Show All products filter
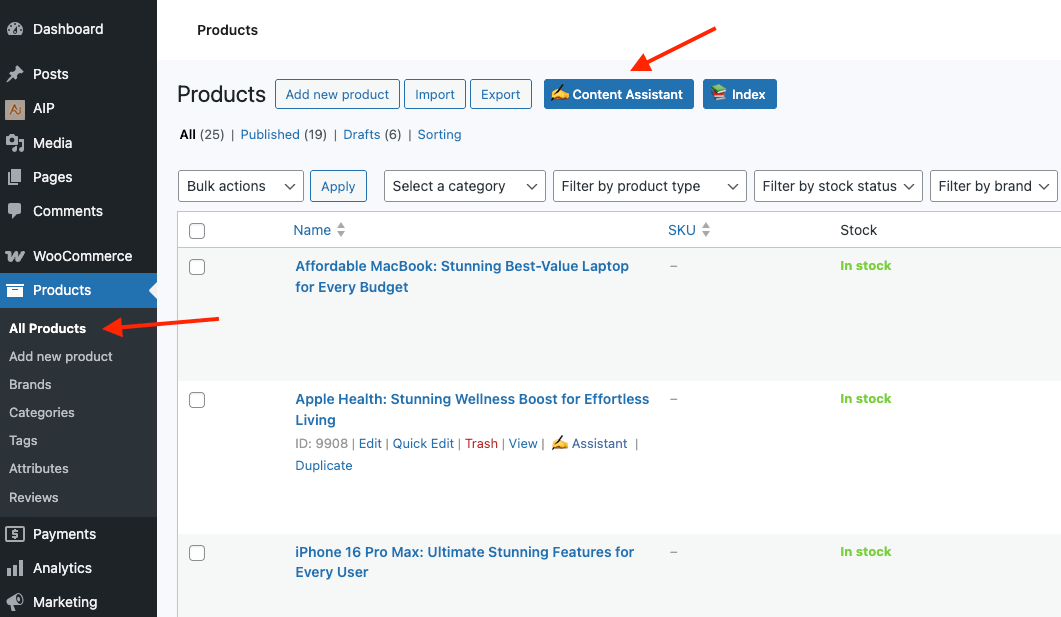The image size is (1061, 617). click(187, 135)
